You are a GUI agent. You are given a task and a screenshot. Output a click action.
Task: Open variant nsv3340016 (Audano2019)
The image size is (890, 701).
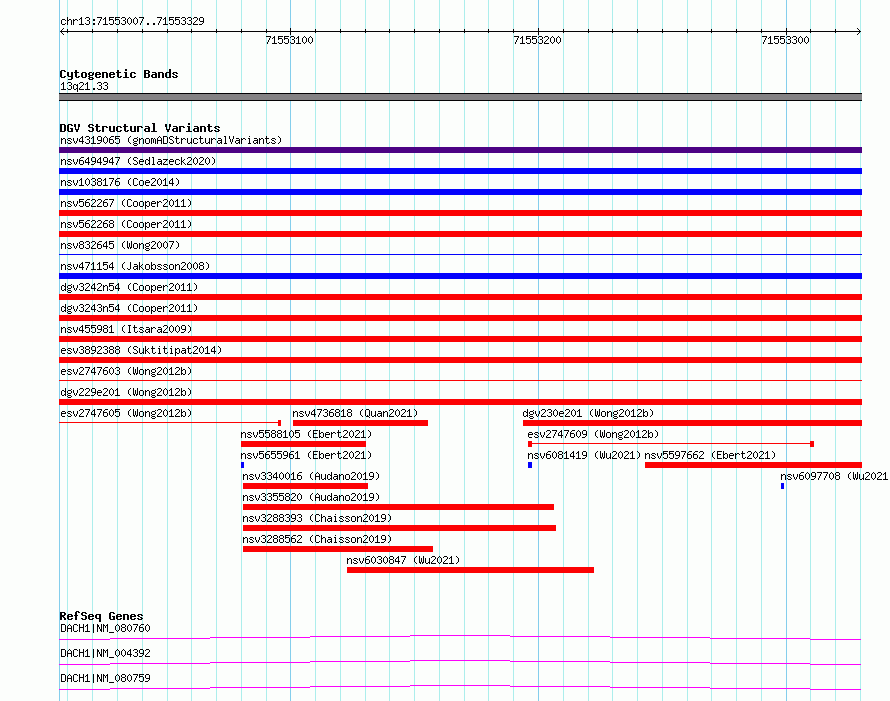[x=311, y=476]
